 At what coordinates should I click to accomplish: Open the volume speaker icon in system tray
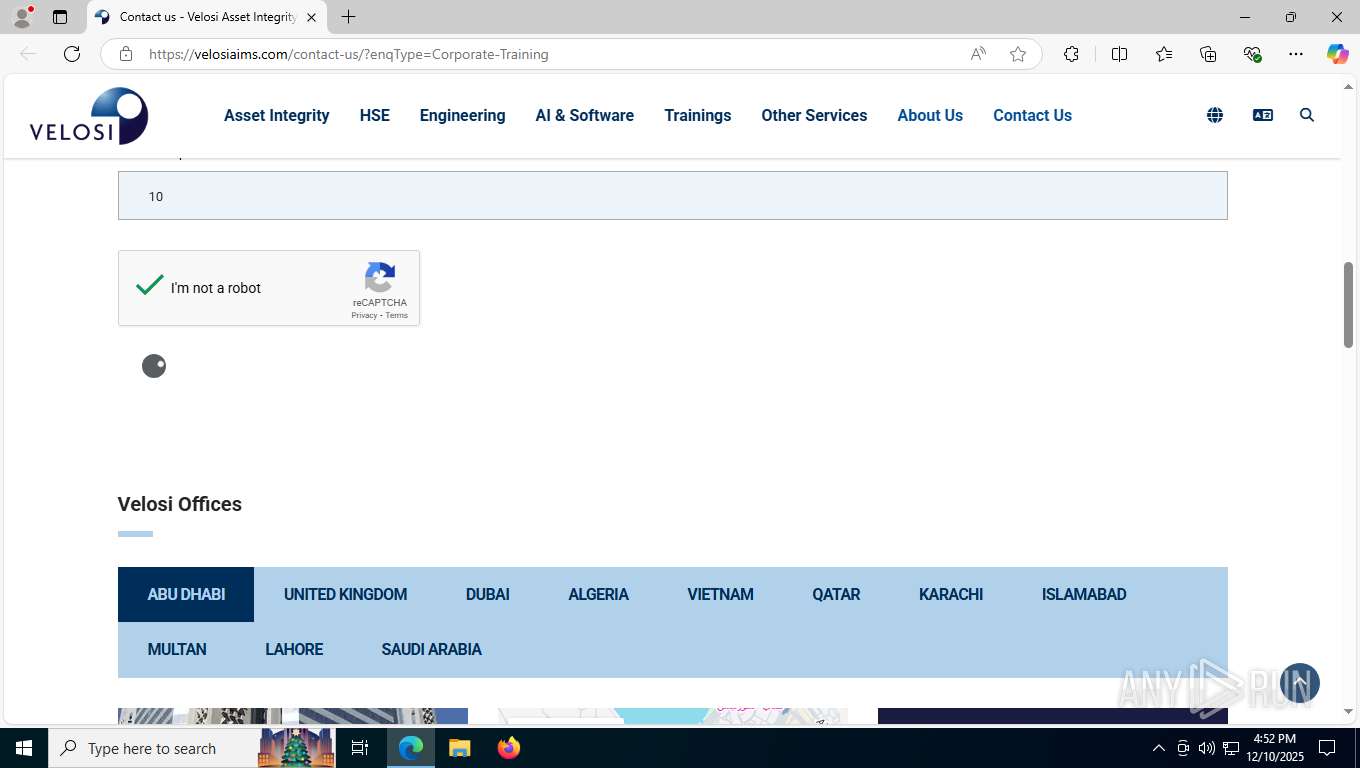(x=1206, y=748)
